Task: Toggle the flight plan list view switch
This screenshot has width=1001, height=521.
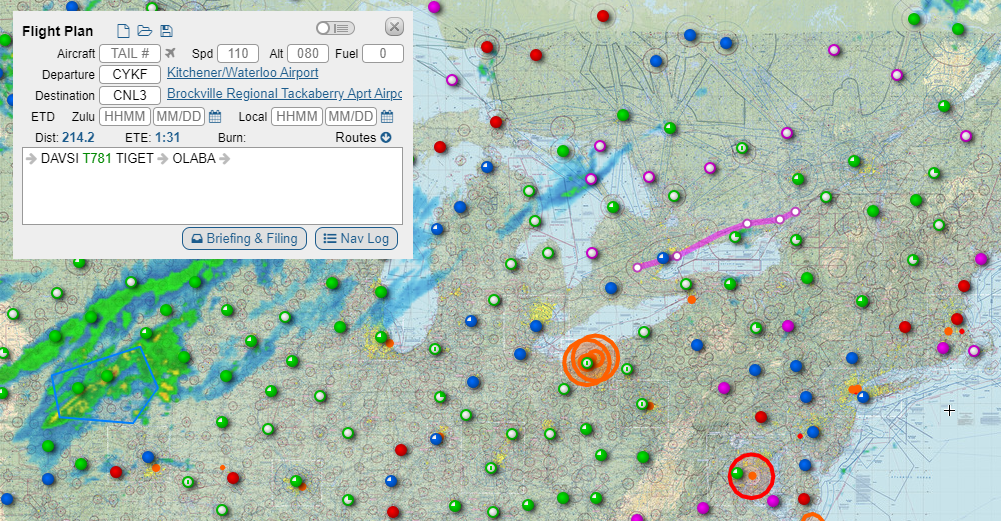Action: tap(335, 28)
